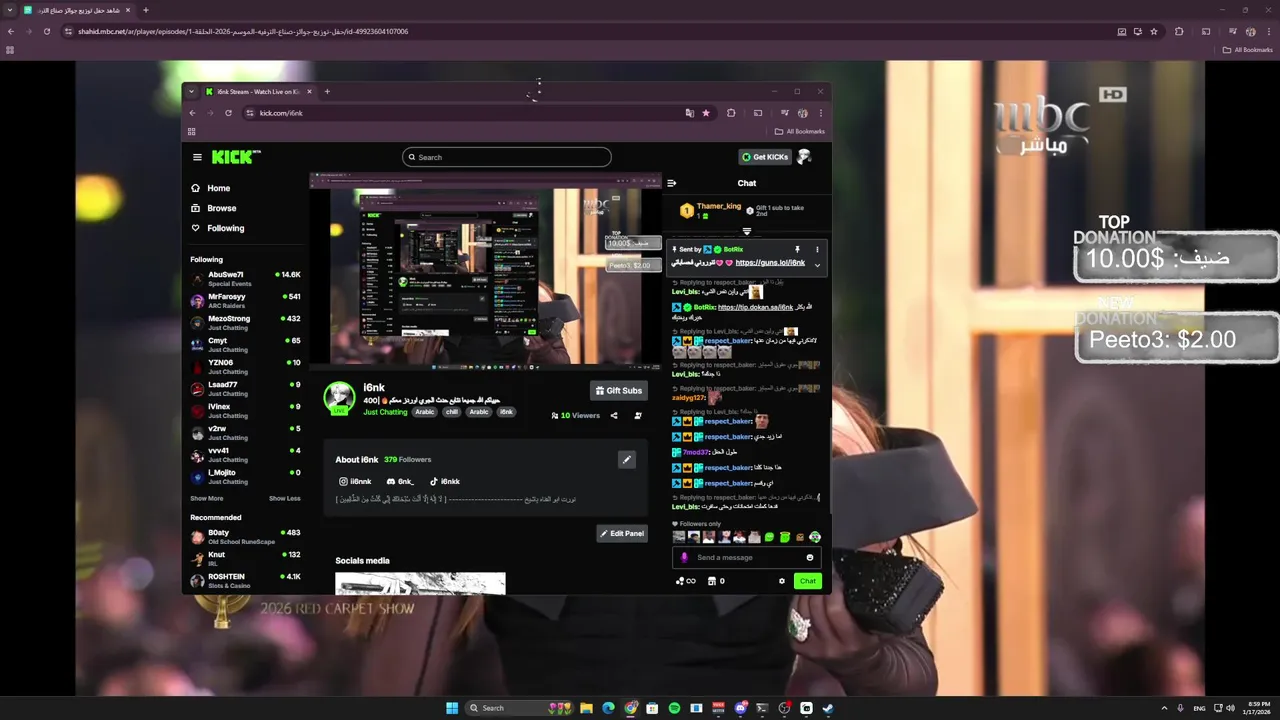Open chat settings gear icon
This screenshot has height=720, width=1280.
[x=782, y=581]
